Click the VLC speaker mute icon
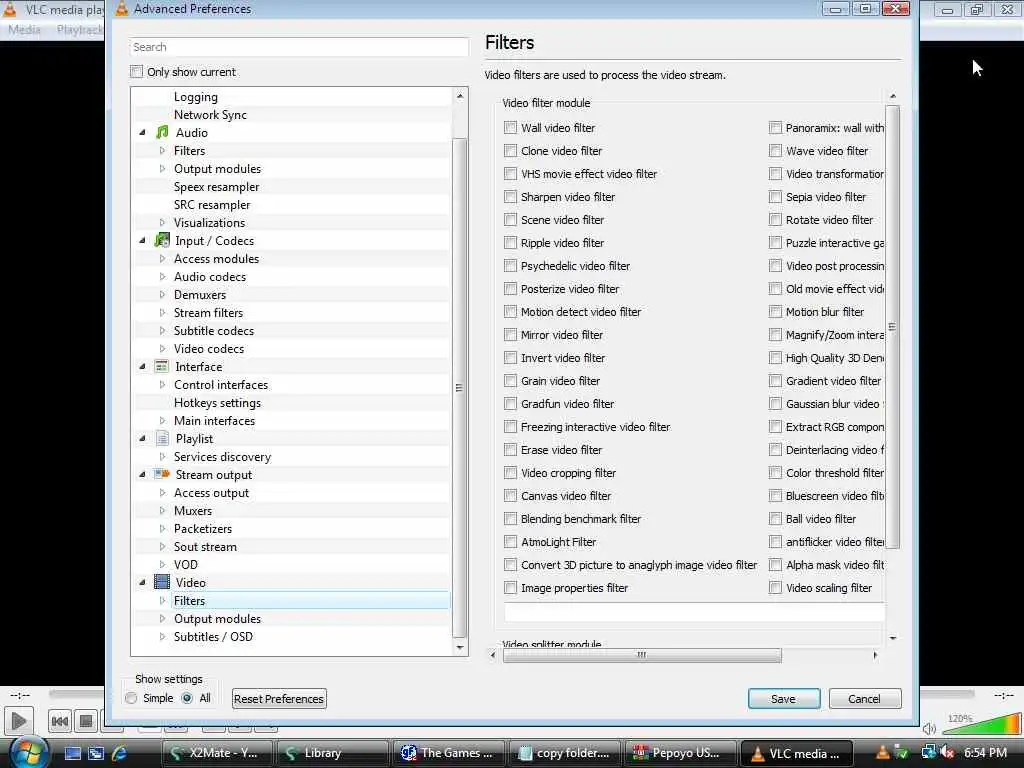This screenshot has width=1024, height=768. click(929, 728)
